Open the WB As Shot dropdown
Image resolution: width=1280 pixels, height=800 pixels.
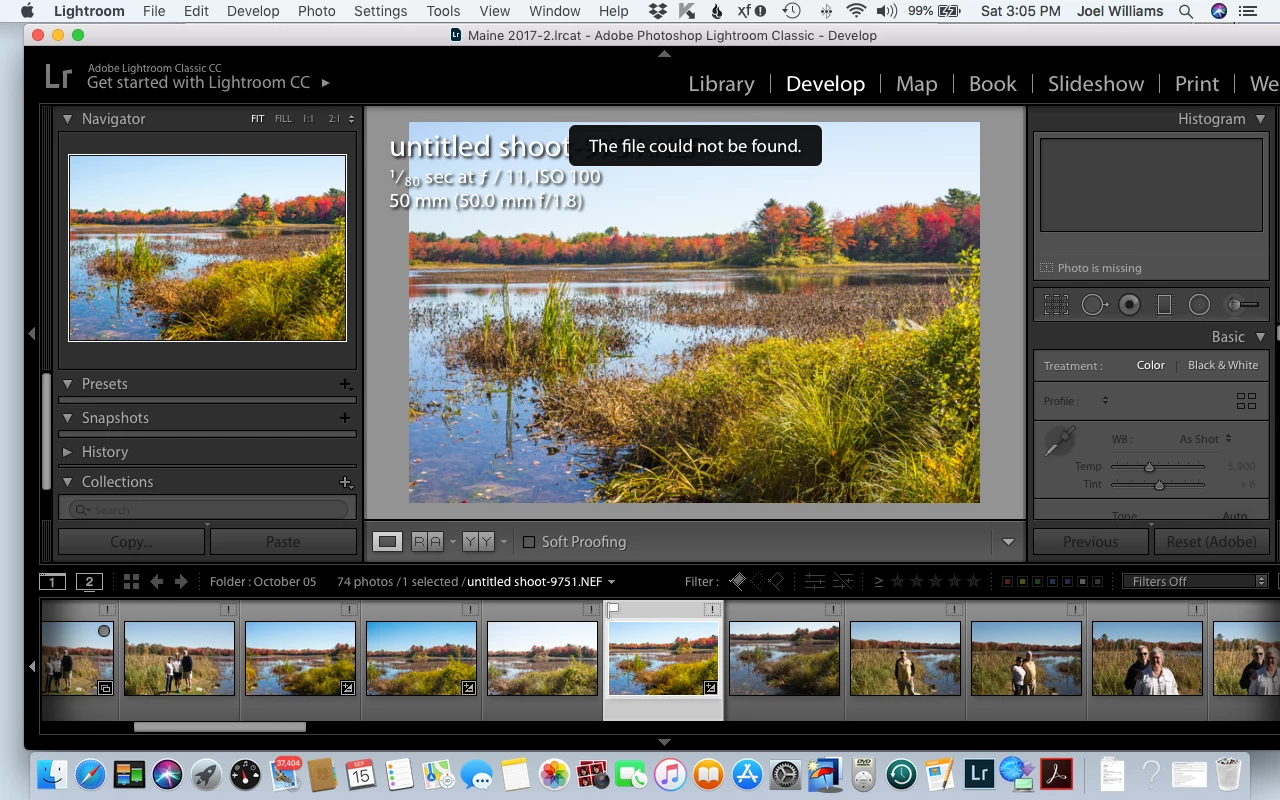click(x=1205, y=438)
